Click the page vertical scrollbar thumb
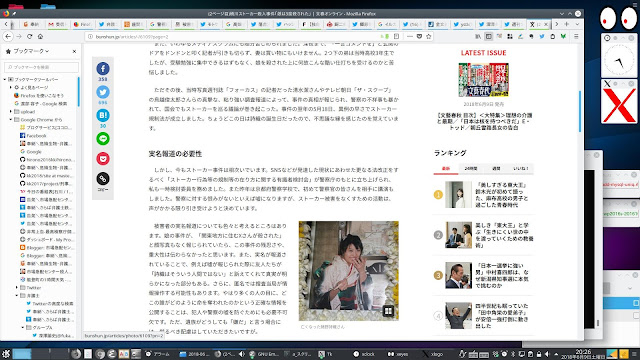This screenshot has height=360, width=640. coord(580,111)
